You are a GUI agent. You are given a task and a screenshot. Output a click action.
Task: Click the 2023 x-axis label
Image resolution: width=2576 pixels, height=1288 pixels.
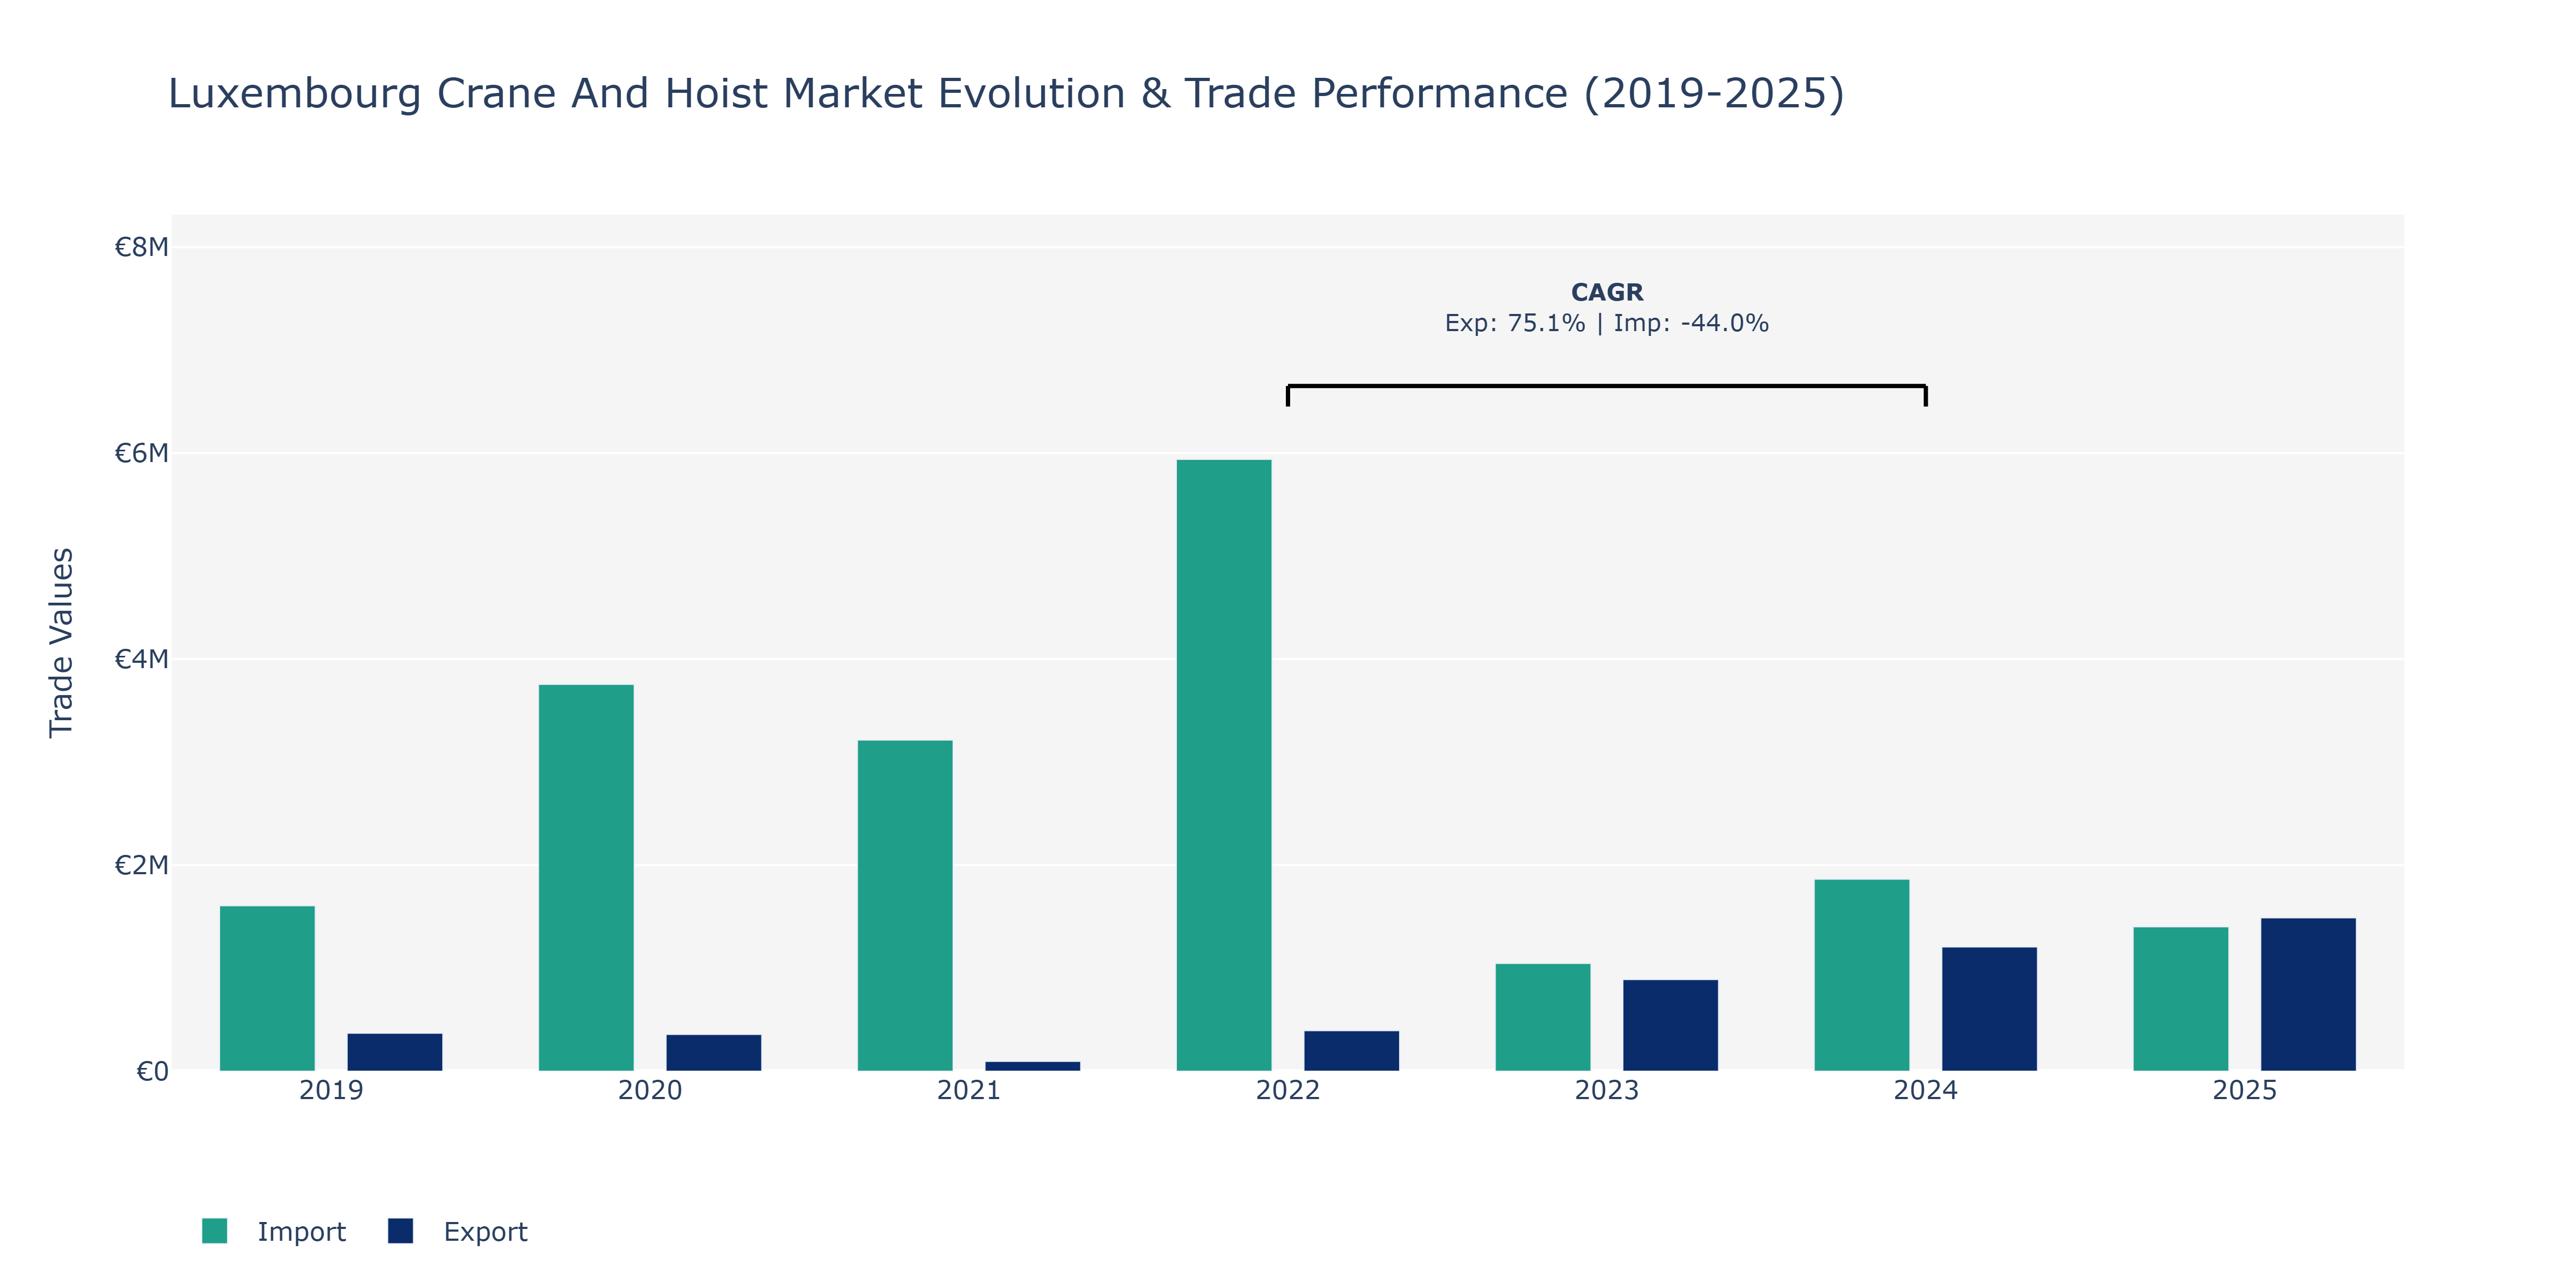pos(1607,1090)
